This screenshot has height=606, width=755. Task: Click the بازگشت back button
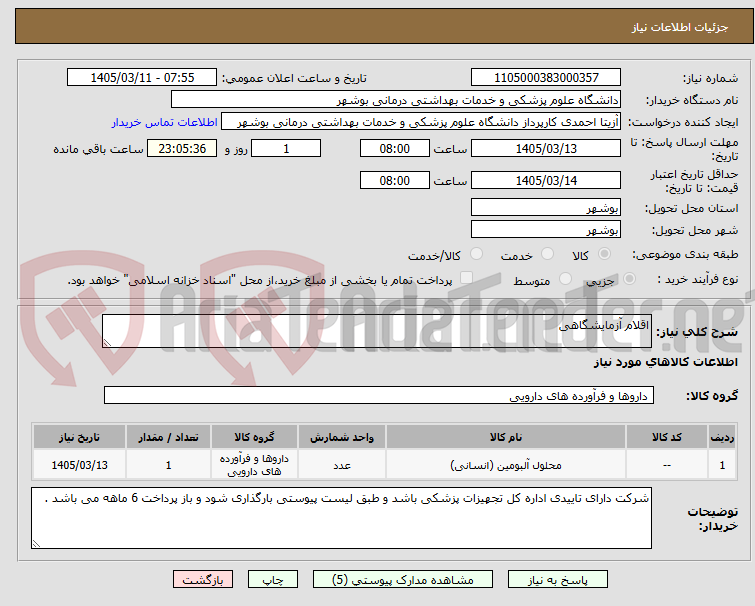click(203, 580)
